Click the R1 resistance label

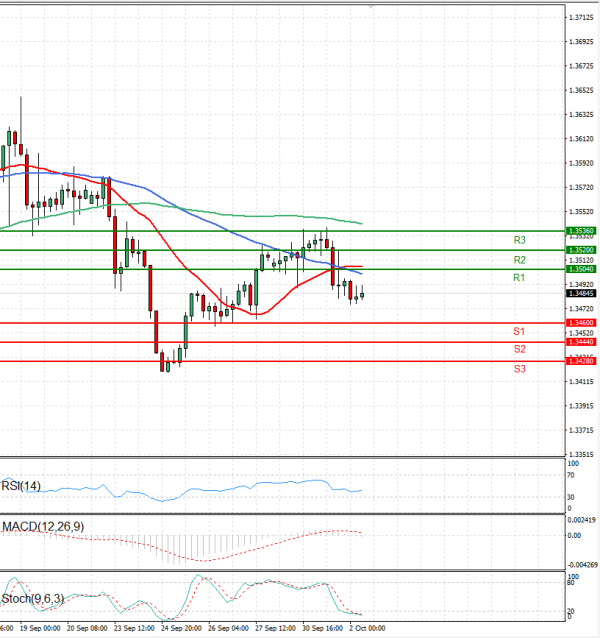tap(519, 277)
